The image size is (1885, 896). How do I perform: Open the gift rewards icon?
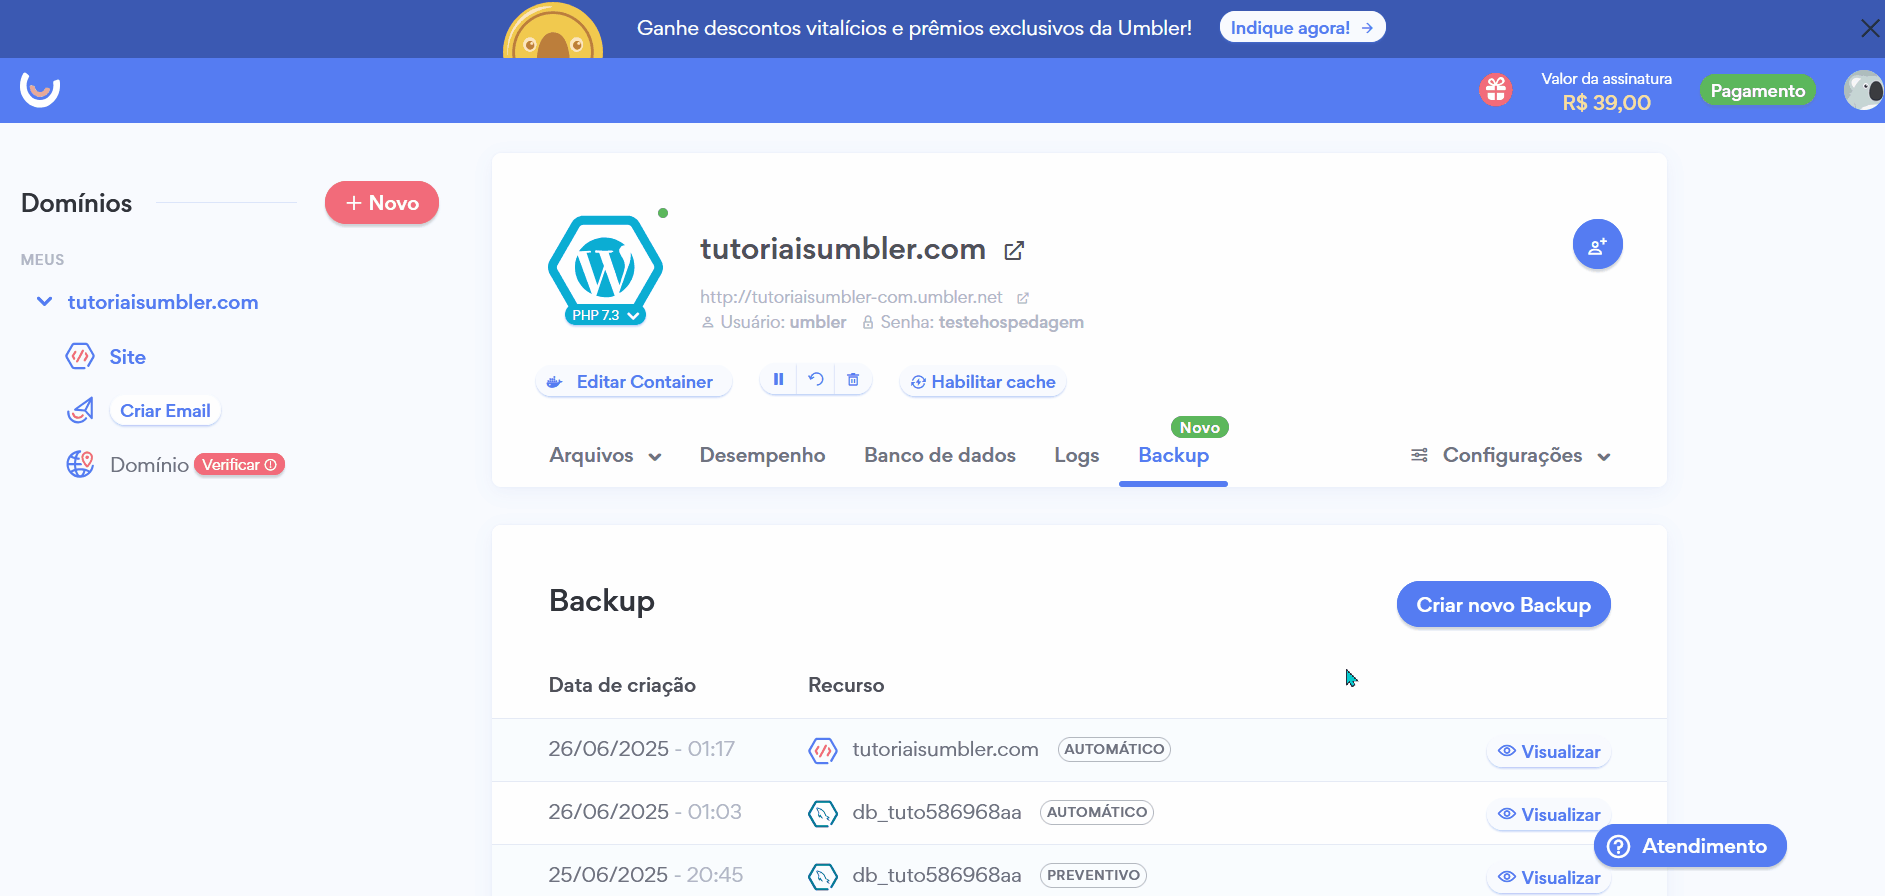pos(1496,90)
